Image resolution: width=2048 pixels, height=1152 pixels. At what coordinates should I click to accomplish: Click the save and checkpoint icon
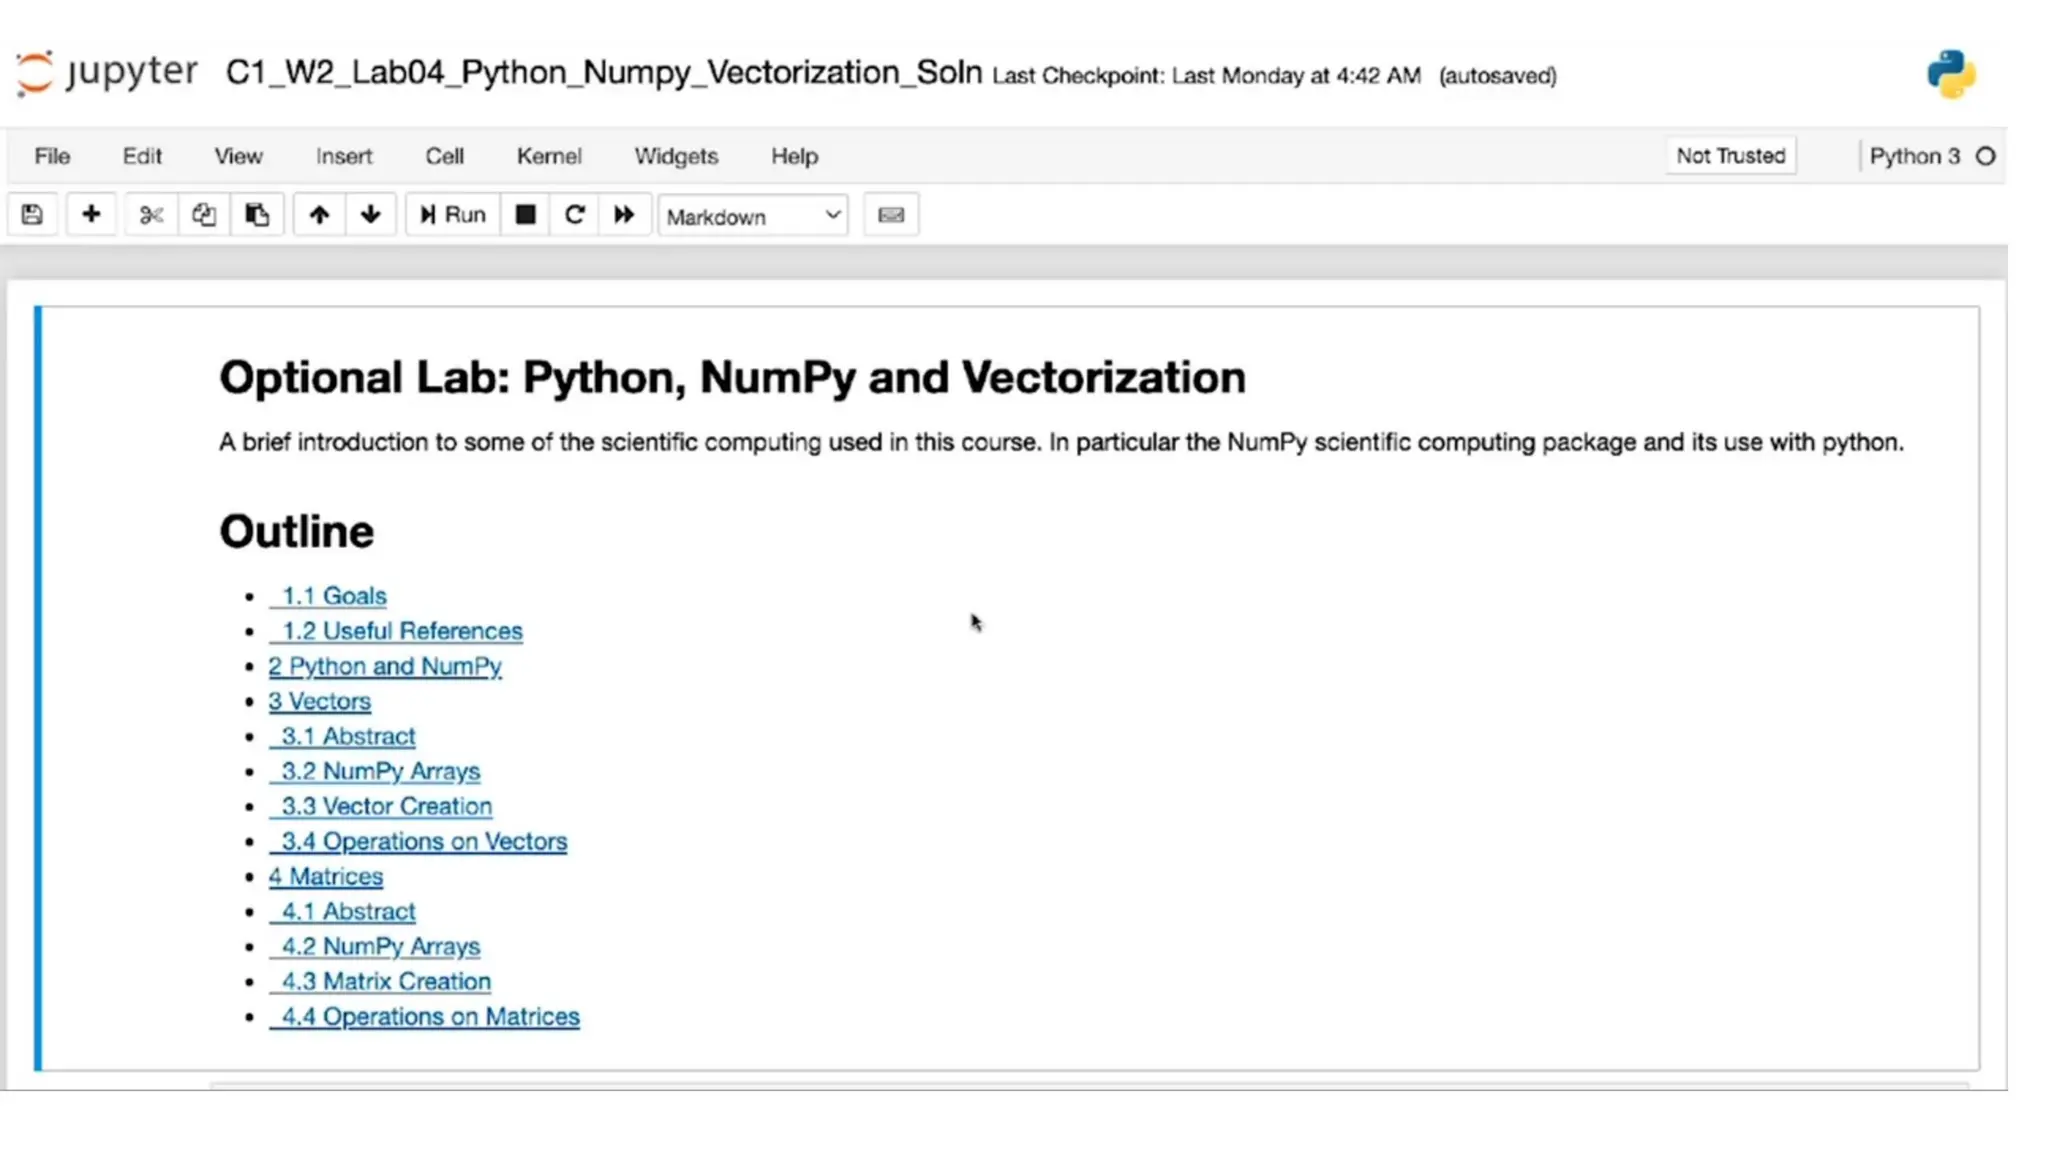pyautogui.click(x=32, y=215)
